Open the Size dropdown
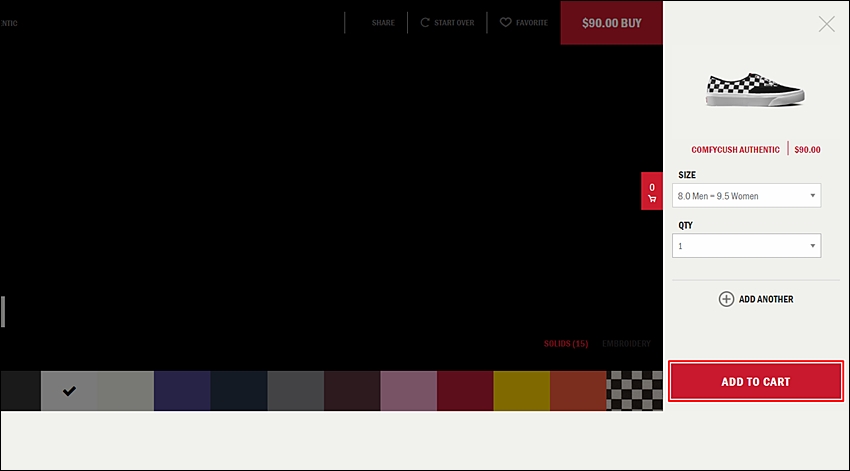 (x=746, y=196)
